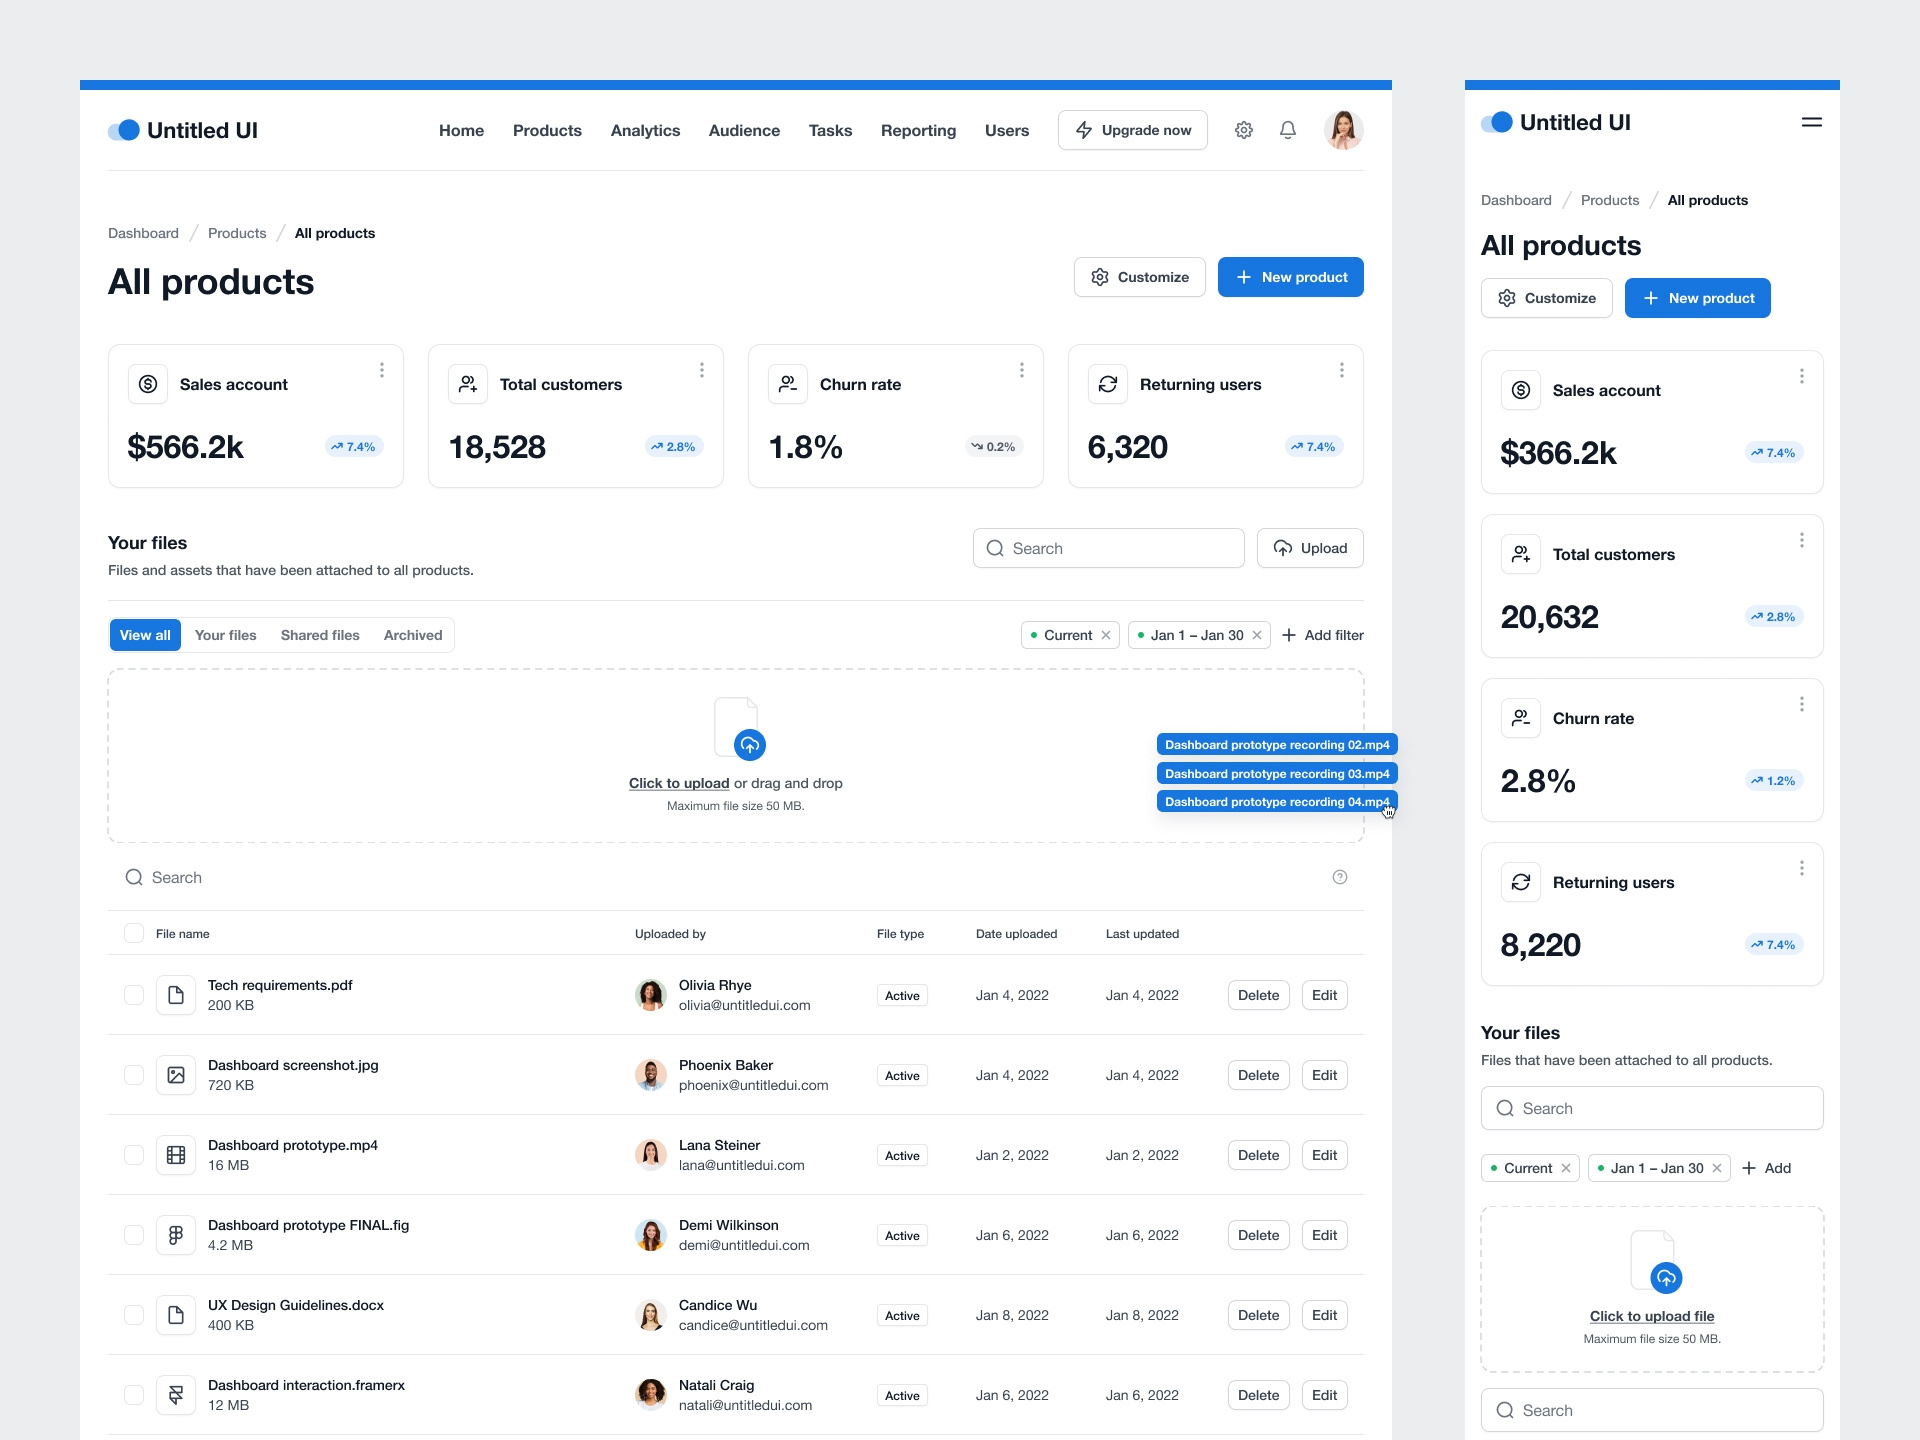1920x1440 pixels.
Task: Open the notifications bell icon
Action: [x=1287, y=130]
